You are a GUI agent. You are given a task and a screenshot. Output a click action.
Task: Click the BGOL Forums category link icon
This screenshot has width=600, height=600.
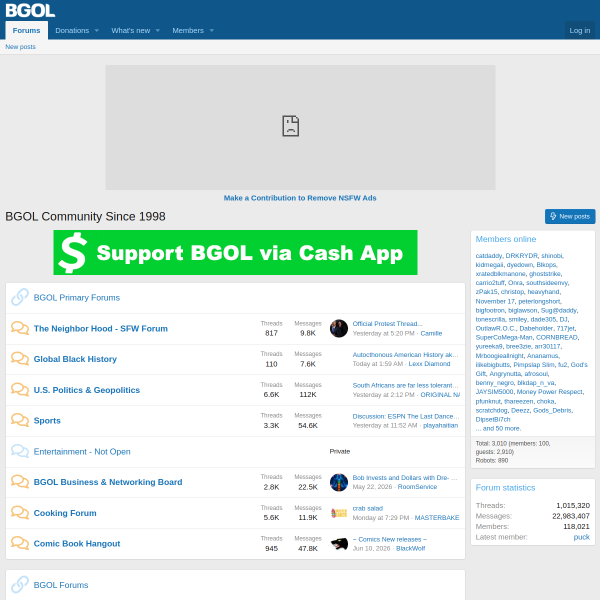20,585
